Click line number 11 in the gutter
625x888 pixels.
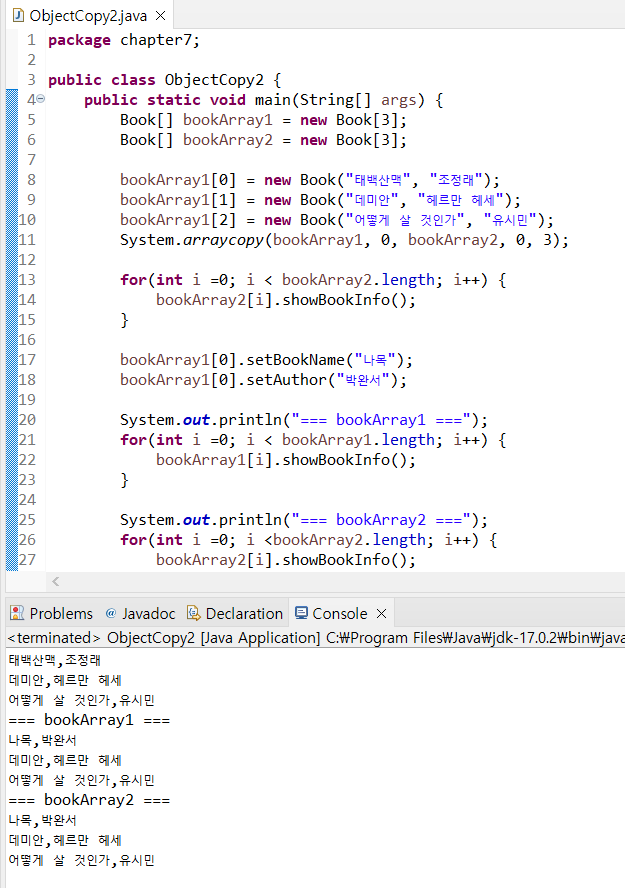click(28, 240)
